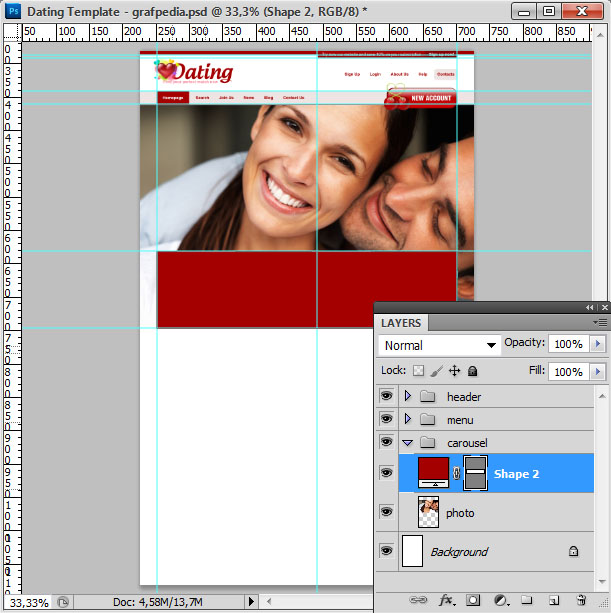
Task: Open the Normal blend mode dropdown
Action: [x=439, y=345]
